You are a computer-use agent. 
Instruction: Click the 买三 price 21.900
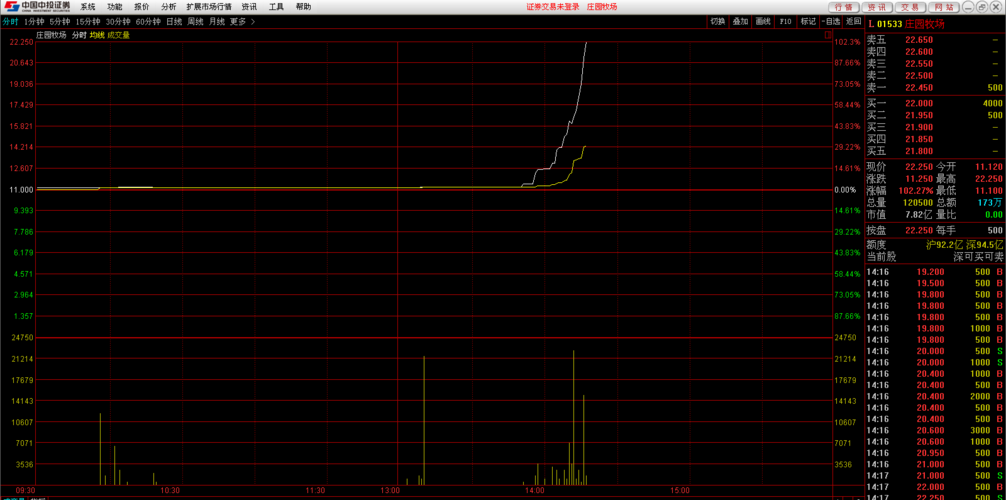coord(919,127)
